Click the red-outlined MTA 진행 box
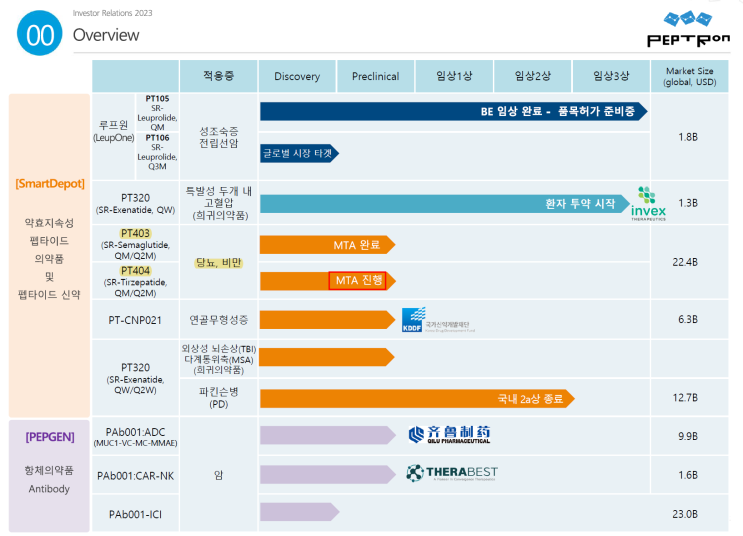The height and width of the screenshot is (536, 743). 357,280
